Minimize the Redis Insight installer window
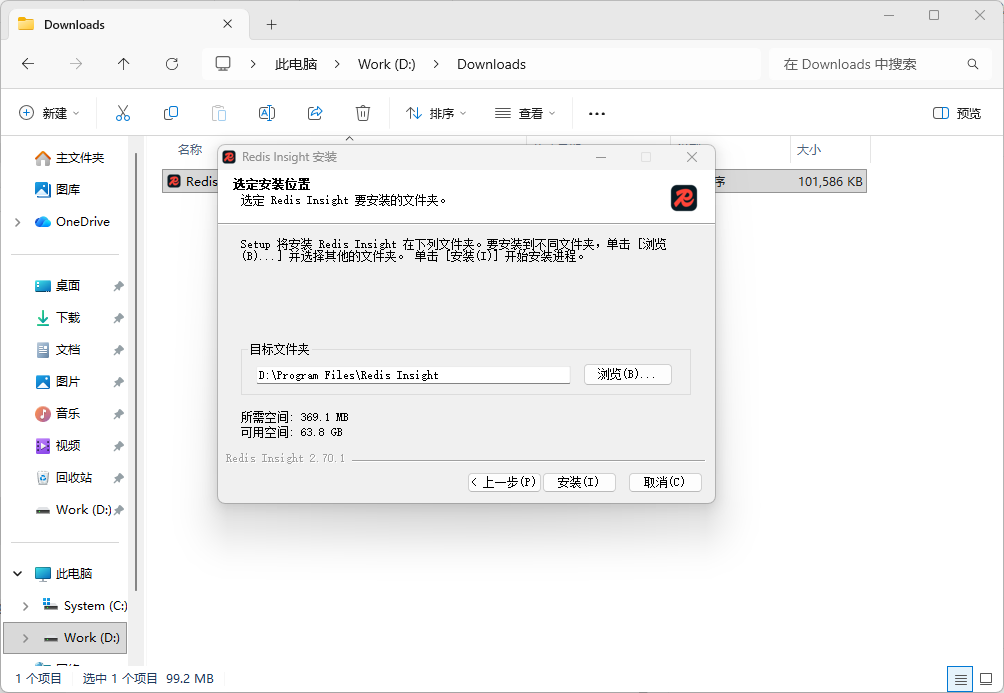 click(601, 157)
